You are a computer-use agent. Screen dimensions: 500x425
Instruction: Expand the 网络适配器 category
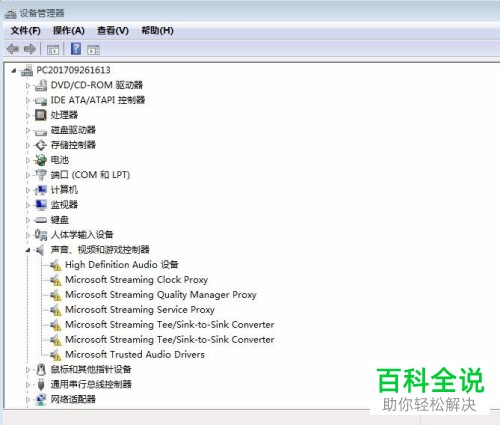(x=28, y=399)
